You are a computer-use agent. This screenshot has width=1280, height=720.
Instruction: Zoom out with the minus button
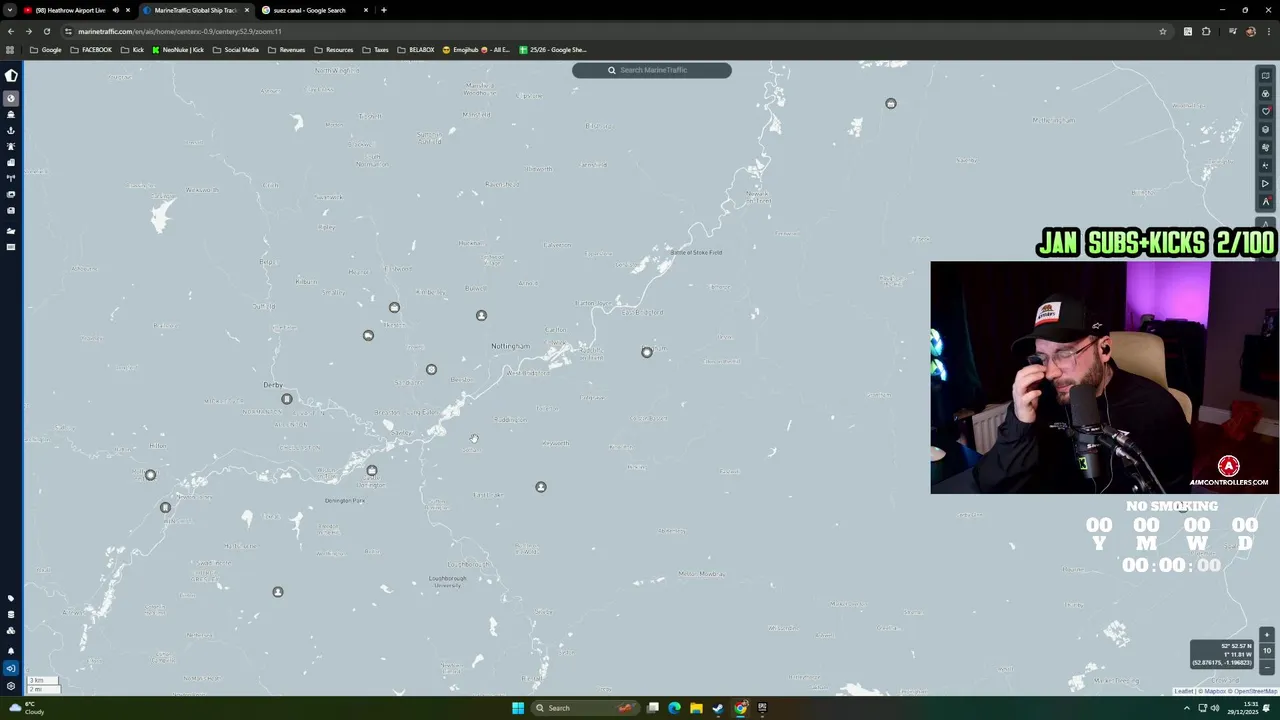(x=1267, y=666)
